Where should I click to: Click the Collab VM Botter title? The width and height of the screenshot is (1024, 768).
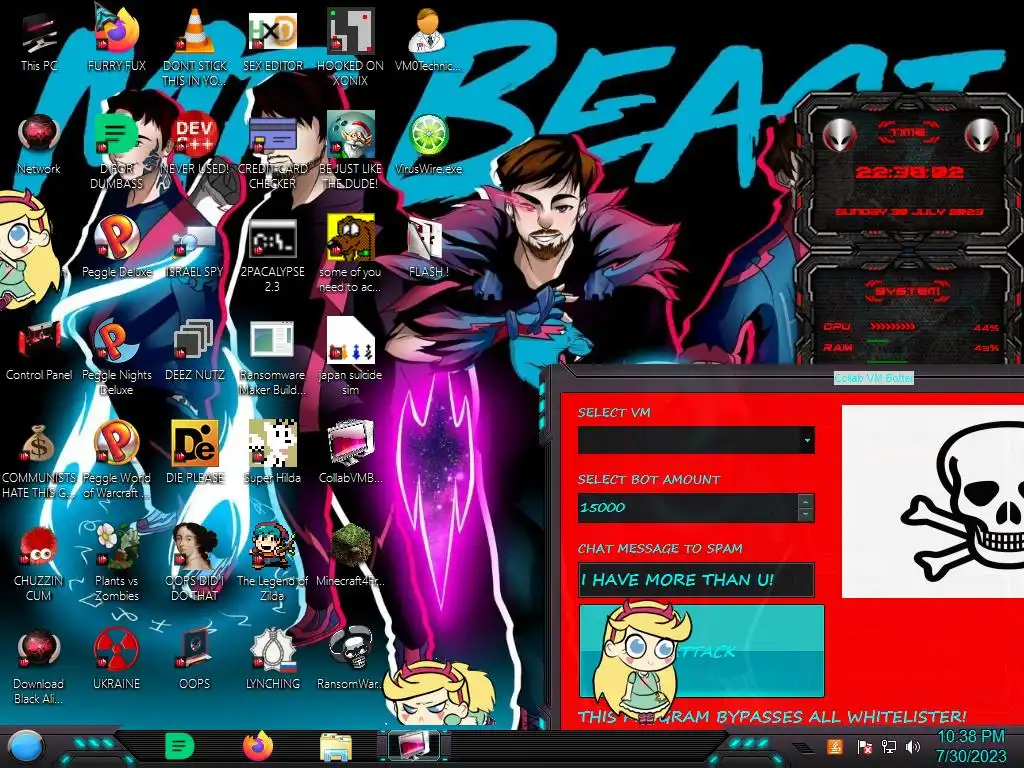pyautogui.click(x=874, y=377)
